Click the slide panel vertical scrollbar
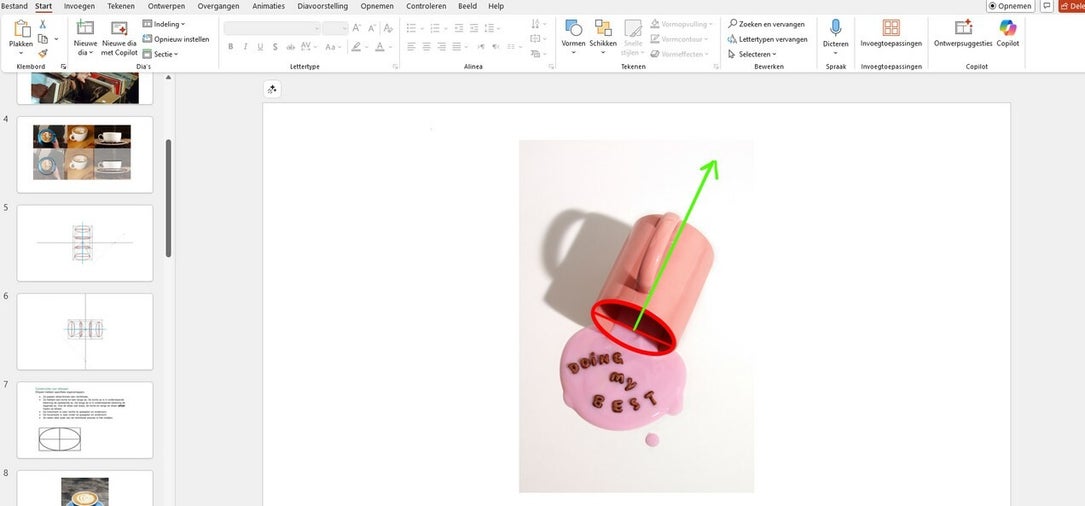Viewport: 1085px width, 506px height. (168, 198)
